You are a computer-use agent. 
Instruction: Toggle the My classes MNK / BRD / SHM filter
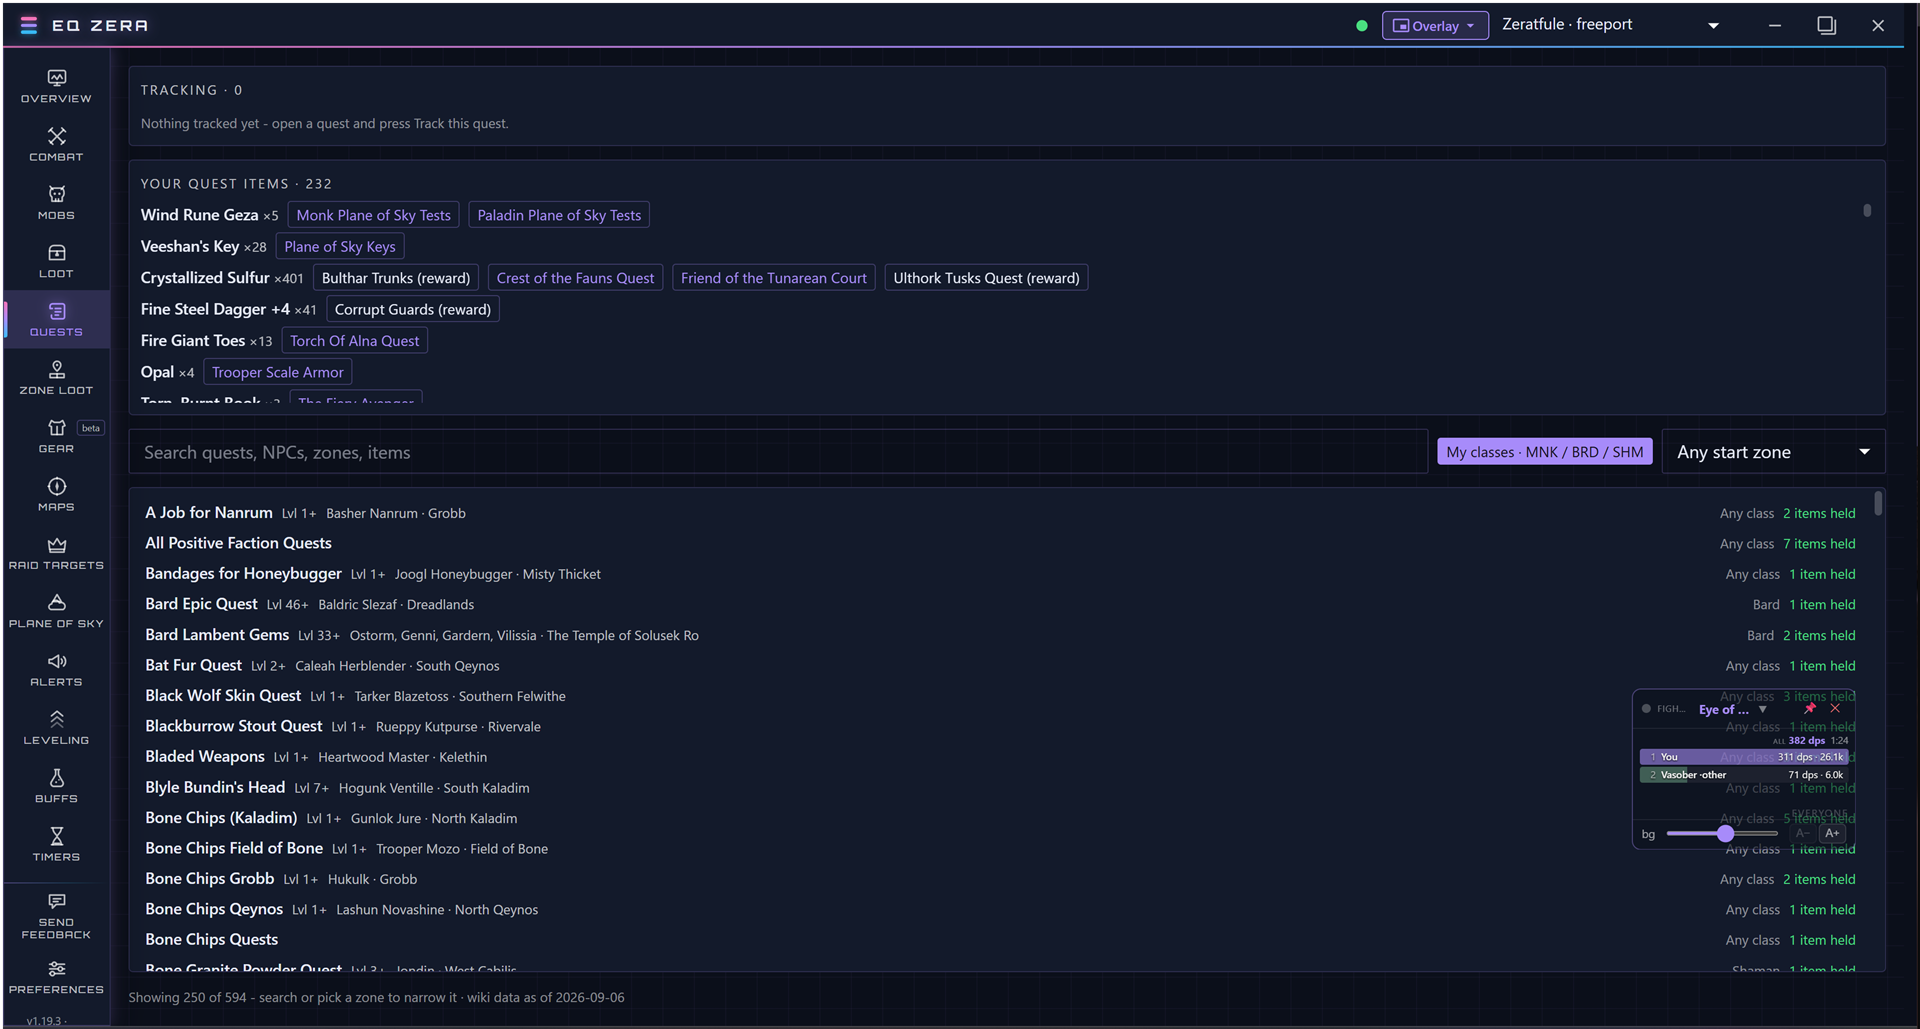pos(1544,452)
